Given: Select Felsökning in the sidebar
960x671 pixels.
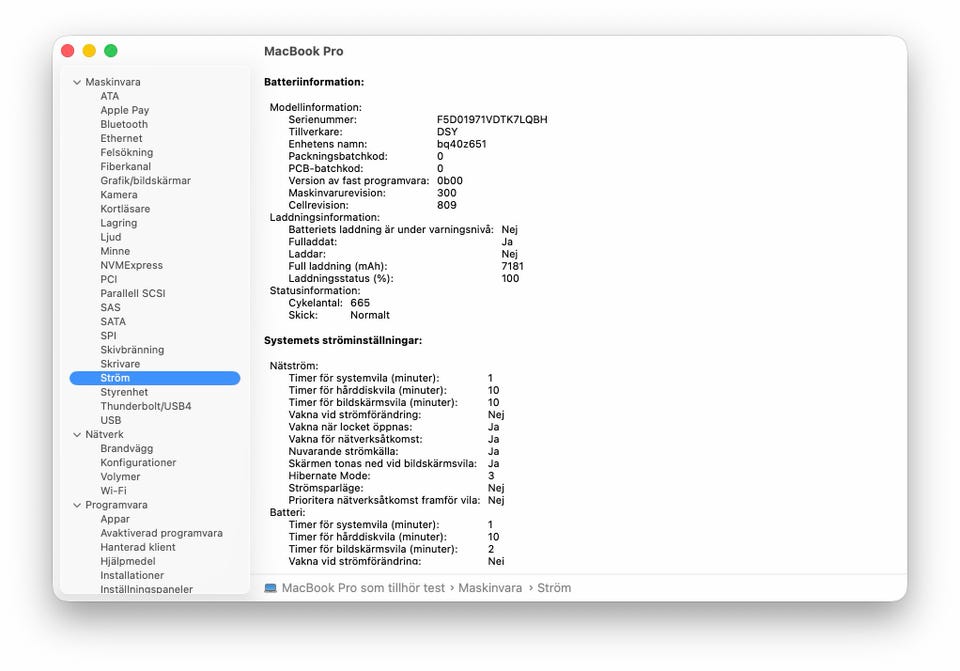Looking at the screenshot, I should click(x=127, y=152).
